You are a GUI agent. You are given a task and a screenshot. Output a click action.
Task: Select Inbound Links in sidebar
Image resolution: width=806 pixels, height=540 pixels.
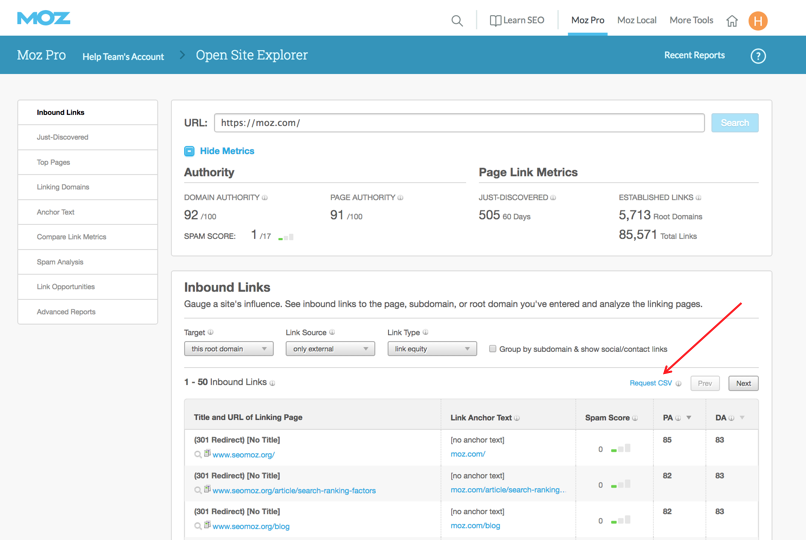point(87,113)
